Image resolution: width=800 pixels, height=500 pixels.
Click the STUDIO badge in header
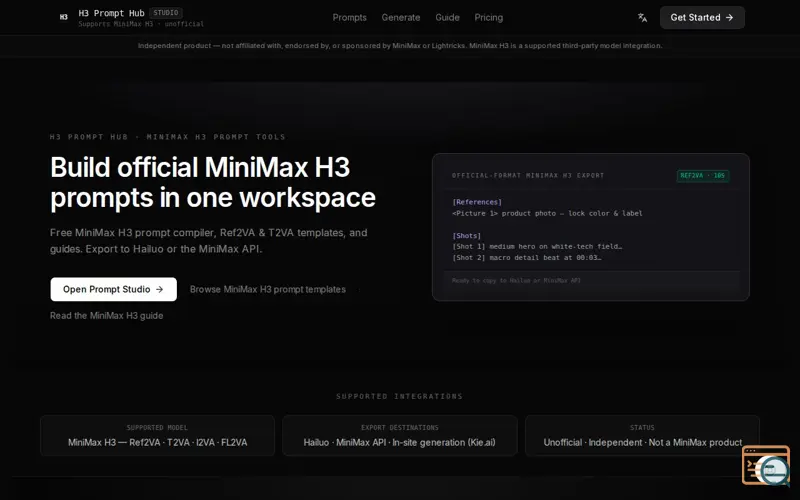[x=166, y=13]
